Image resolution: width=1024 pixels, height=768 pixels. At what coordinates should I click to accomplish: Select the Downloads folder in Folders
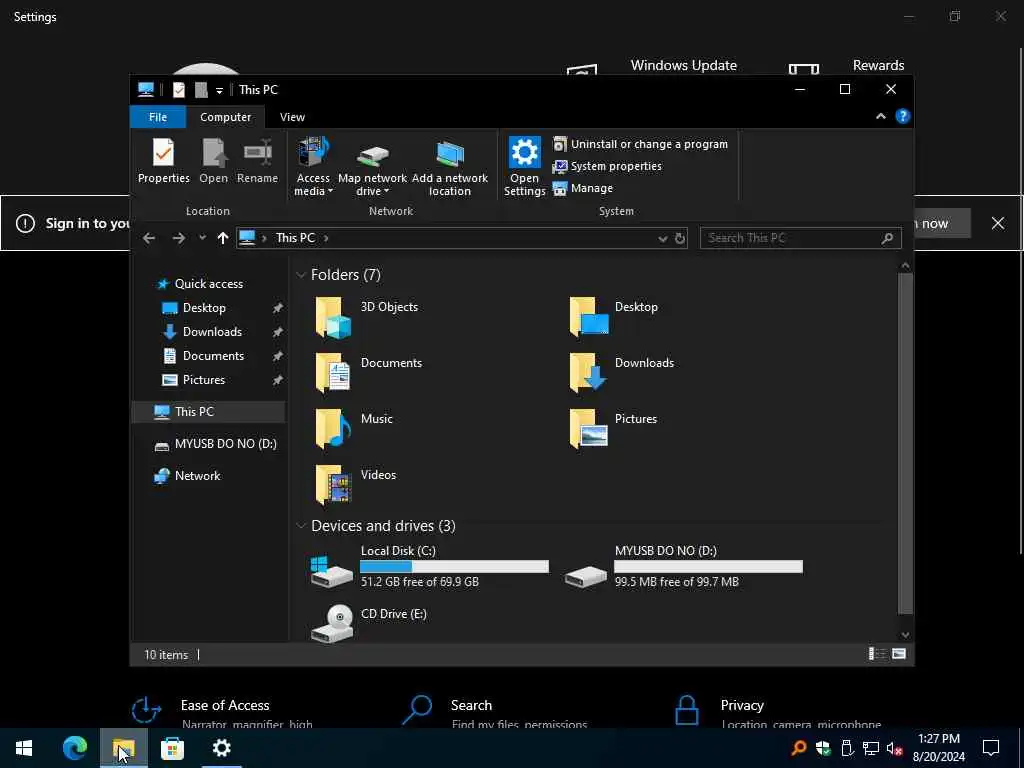[x=588, y=373]
